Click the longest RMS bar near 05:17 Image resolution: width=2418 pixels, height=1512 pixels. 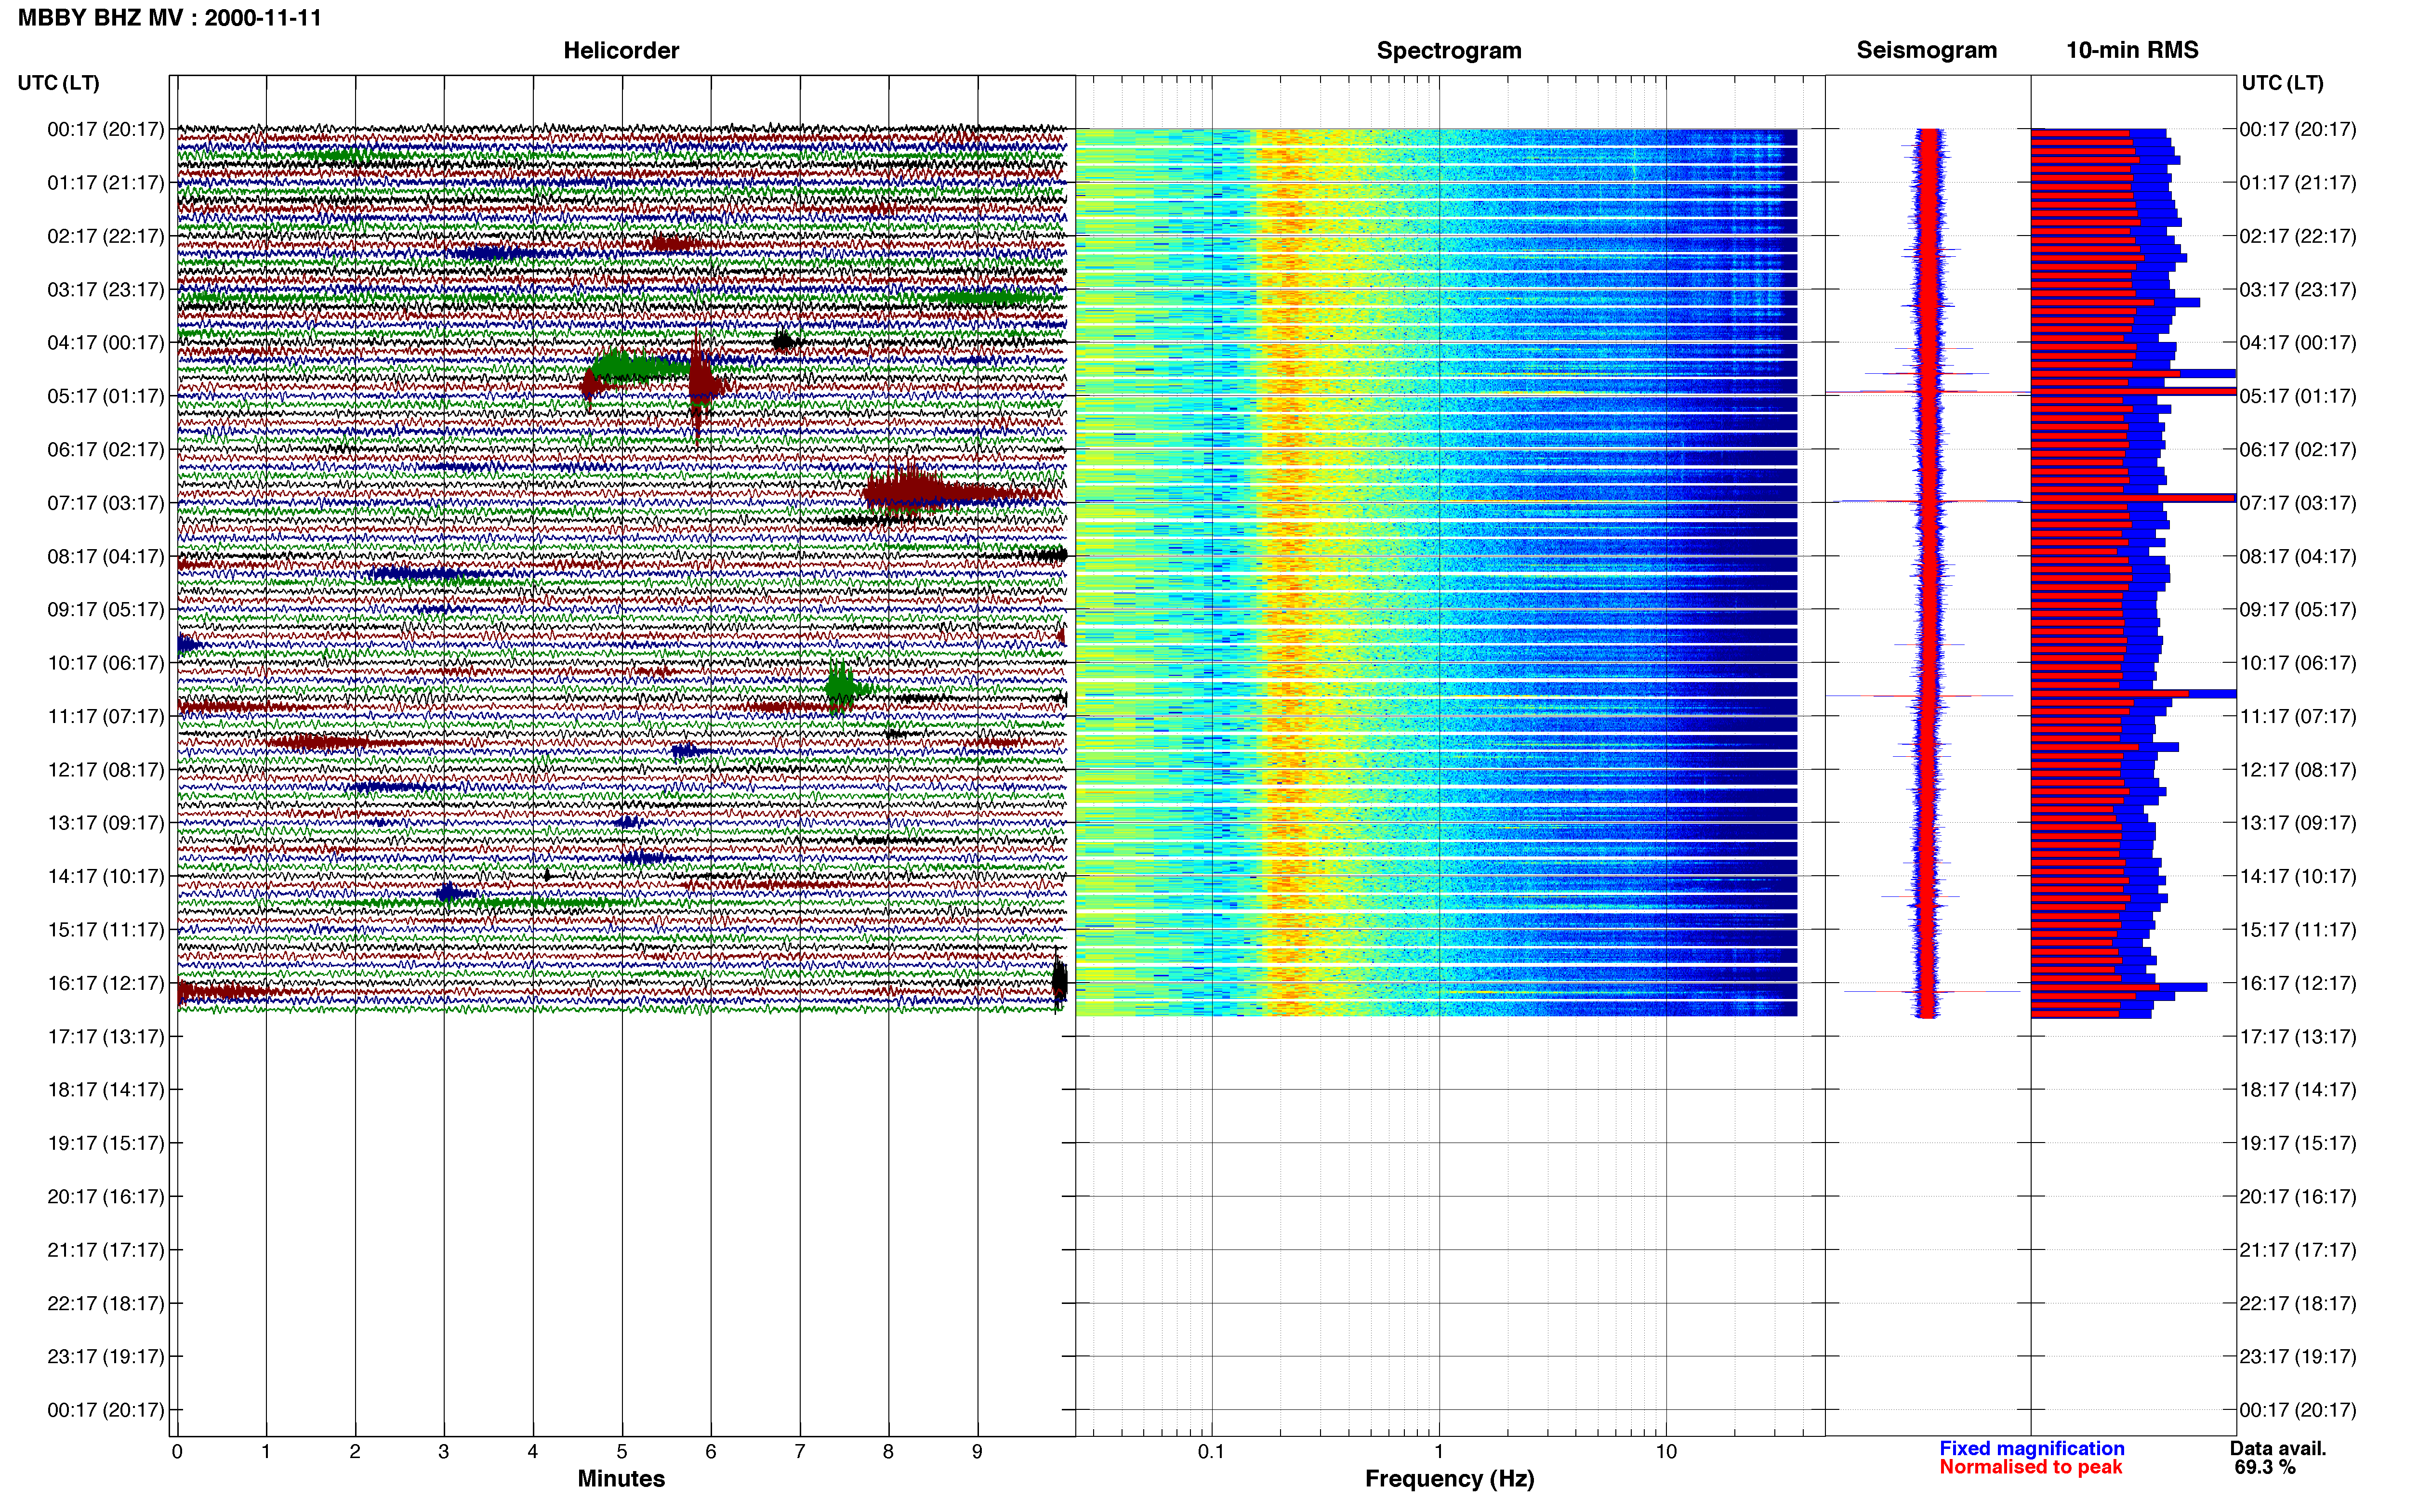pyautogui.click(x=2133, y=391)
